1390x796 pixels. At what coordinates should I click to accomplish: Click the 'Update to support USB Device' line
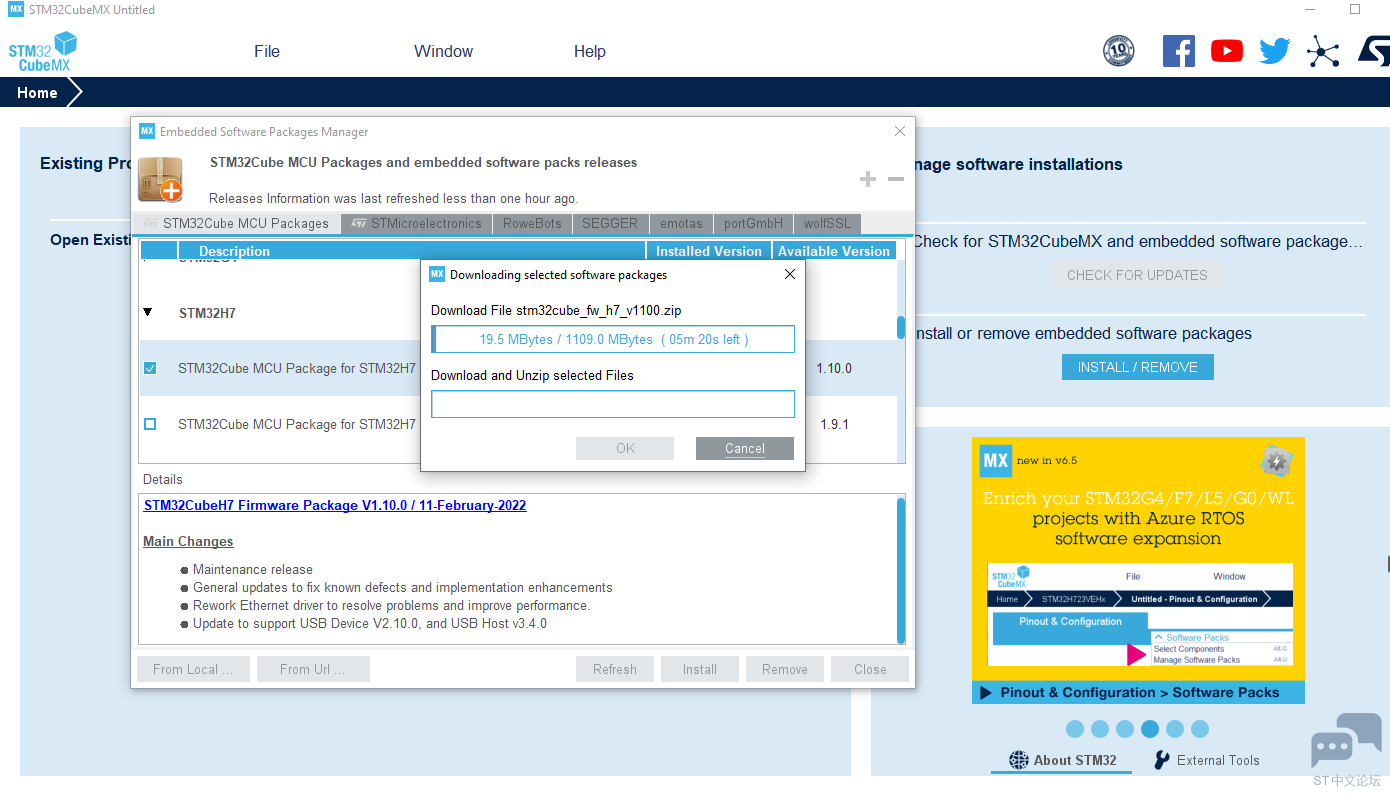[x=370, y=623]
